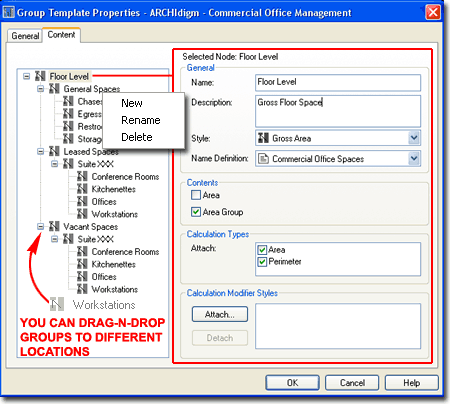
Task: Select Delete in the context menu
Action: click(x=137, y=137)
